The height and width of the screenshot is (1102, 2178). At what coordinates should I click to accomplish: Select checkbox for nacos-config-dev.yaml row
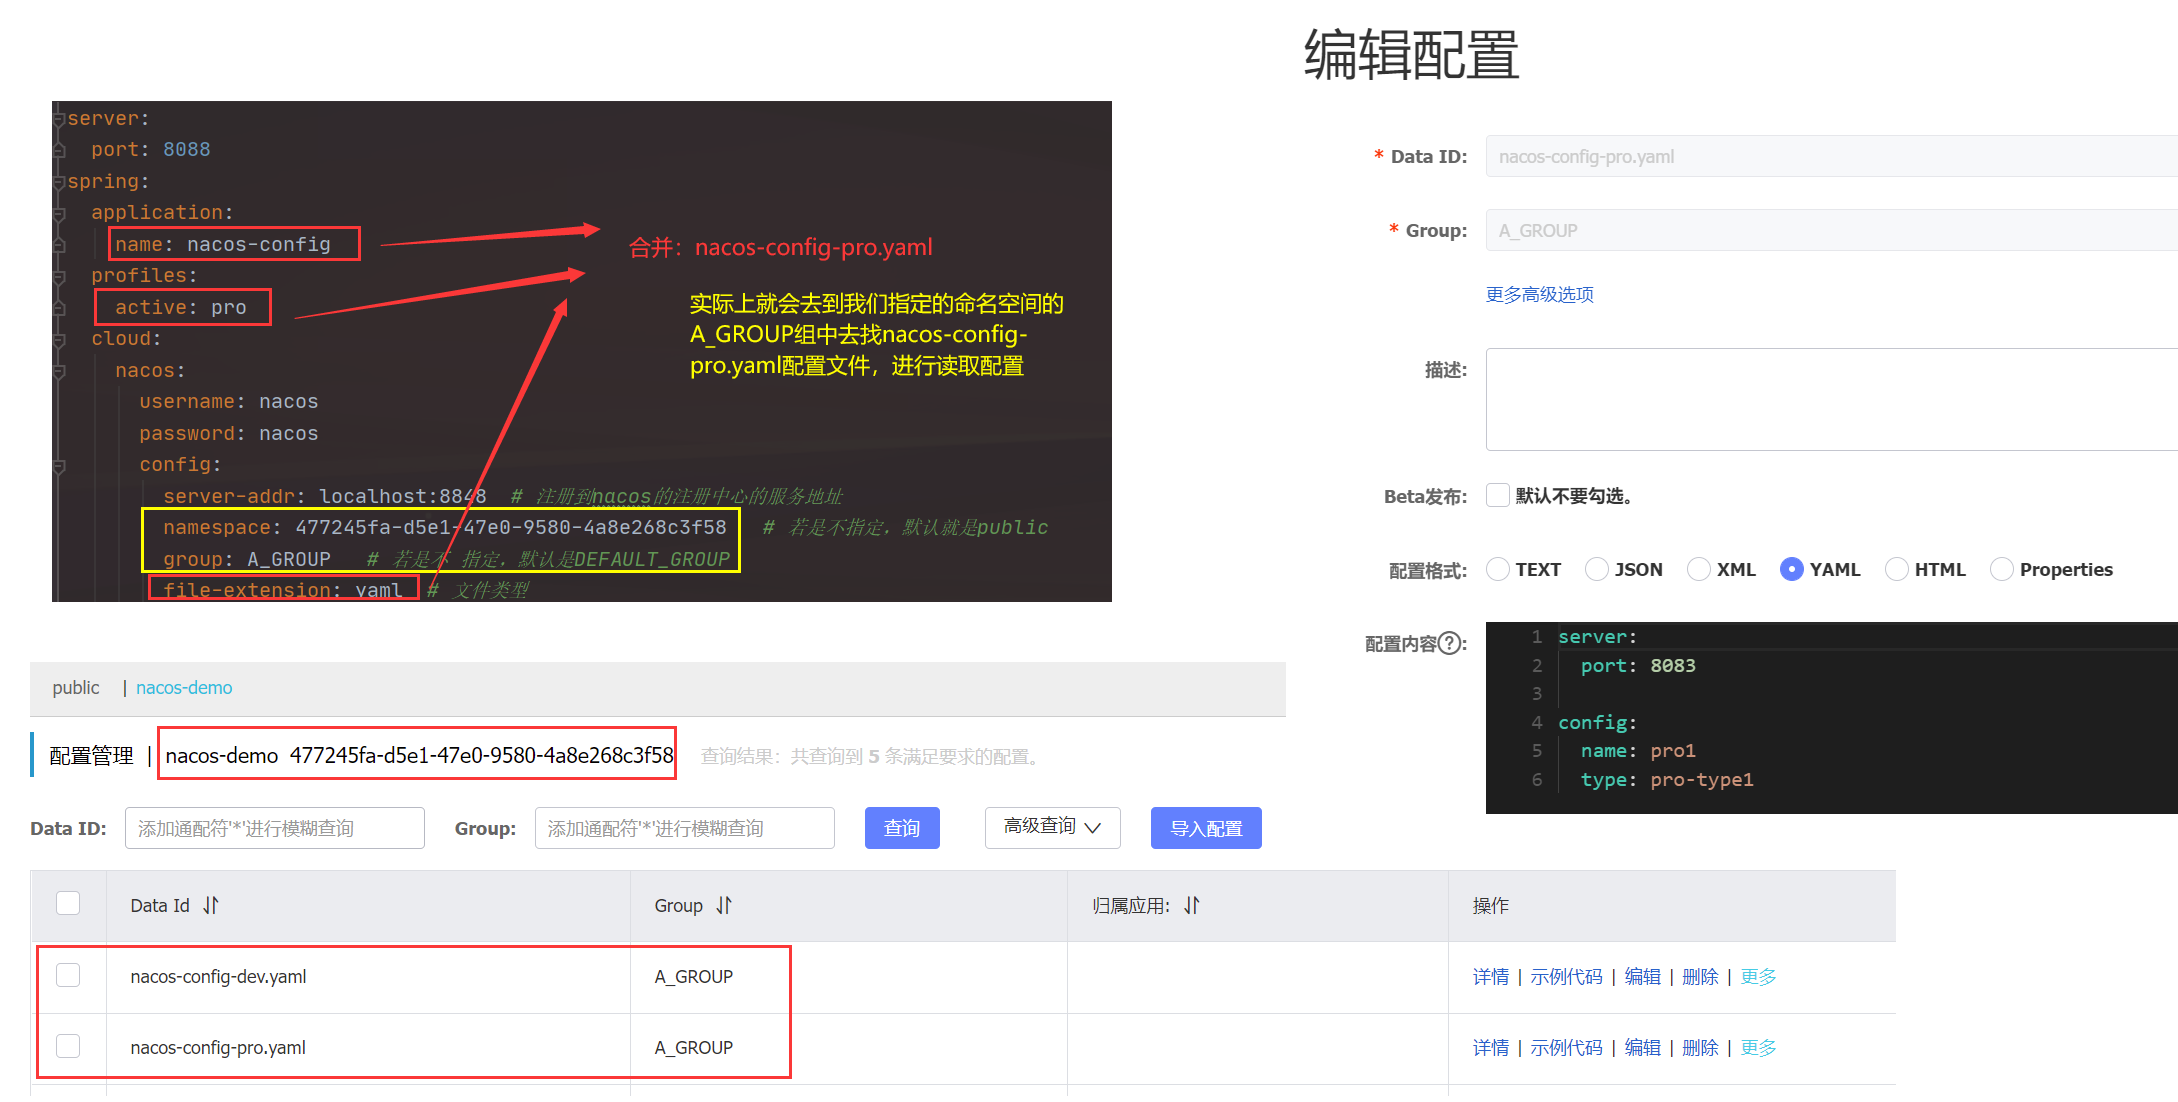[68, 975]
